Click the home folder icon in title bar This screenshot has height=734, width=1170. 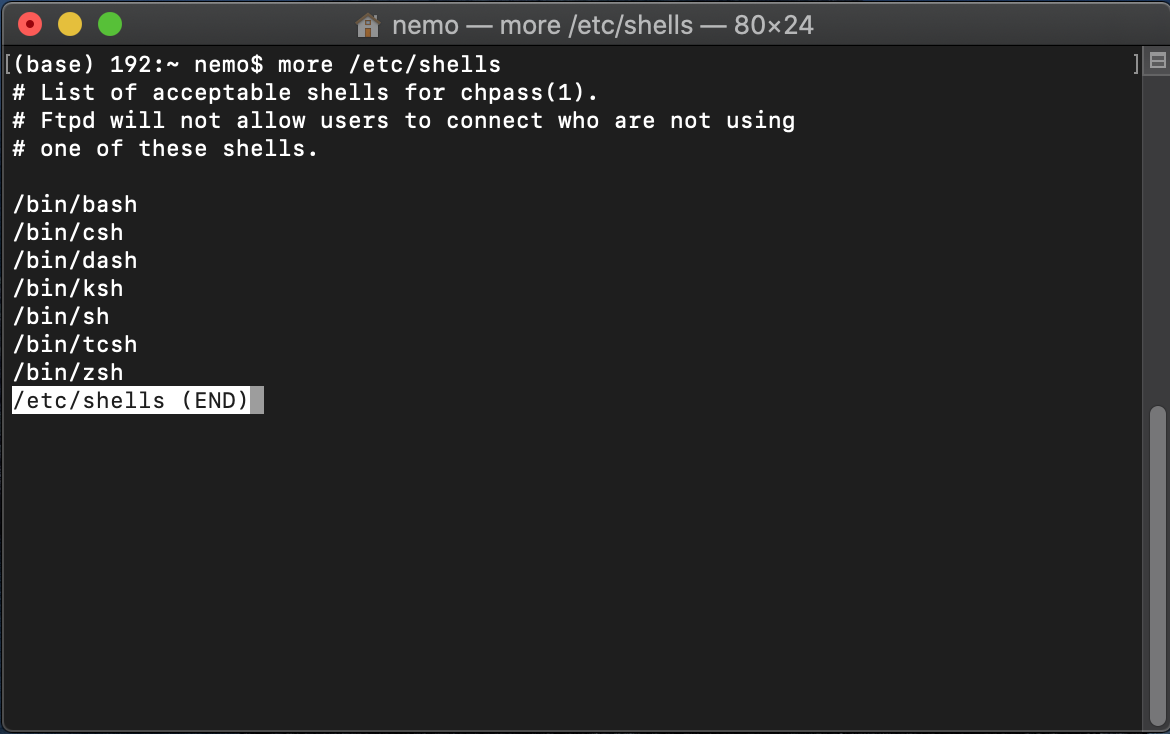point(368,25)
